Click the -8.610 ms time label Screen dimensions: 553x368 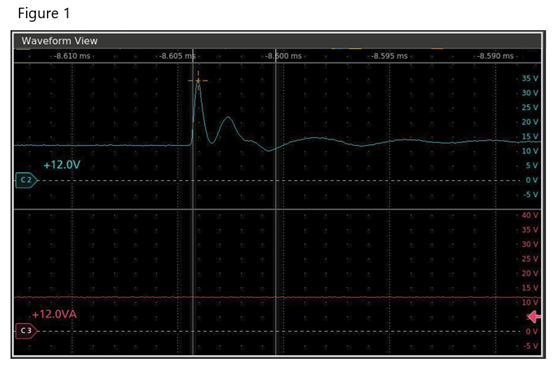point(73,56)
